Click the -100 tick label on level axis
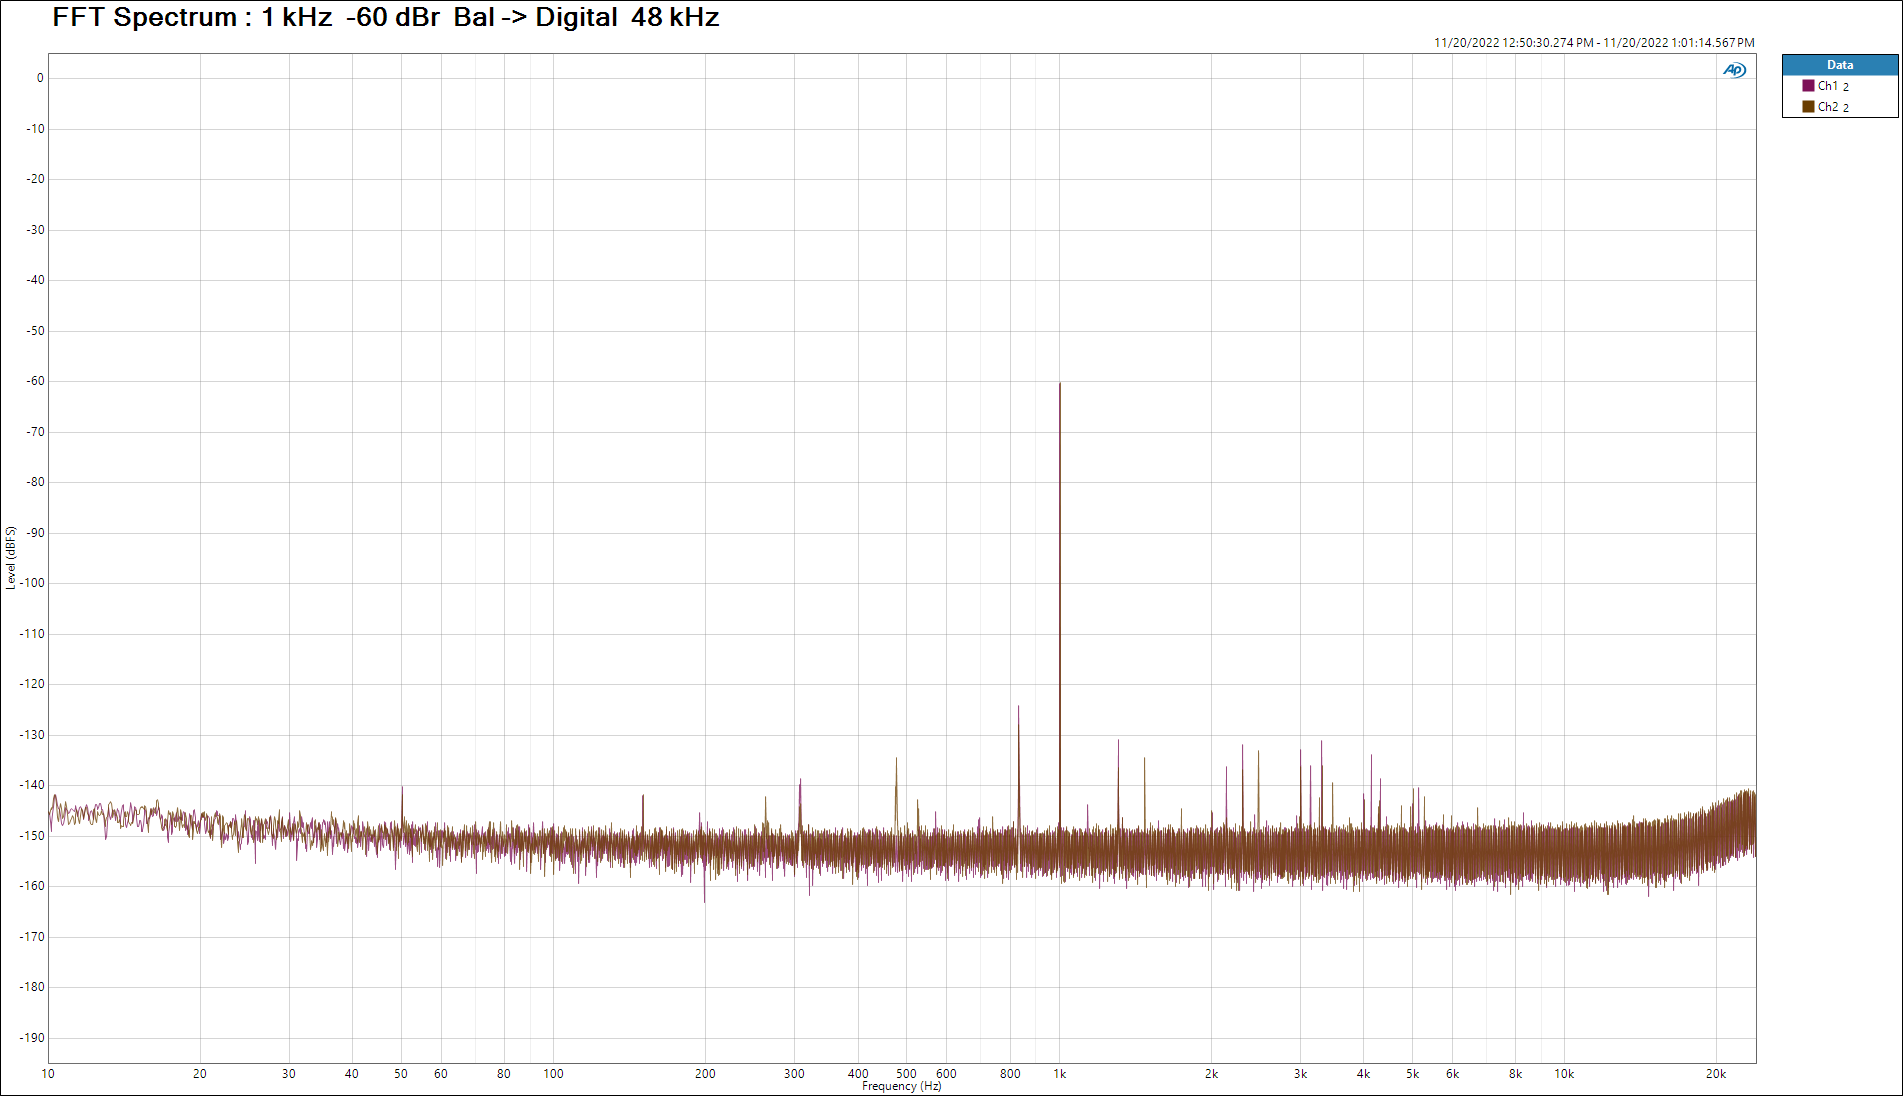Screen dimensions: 1903x1096 [32, 583]
